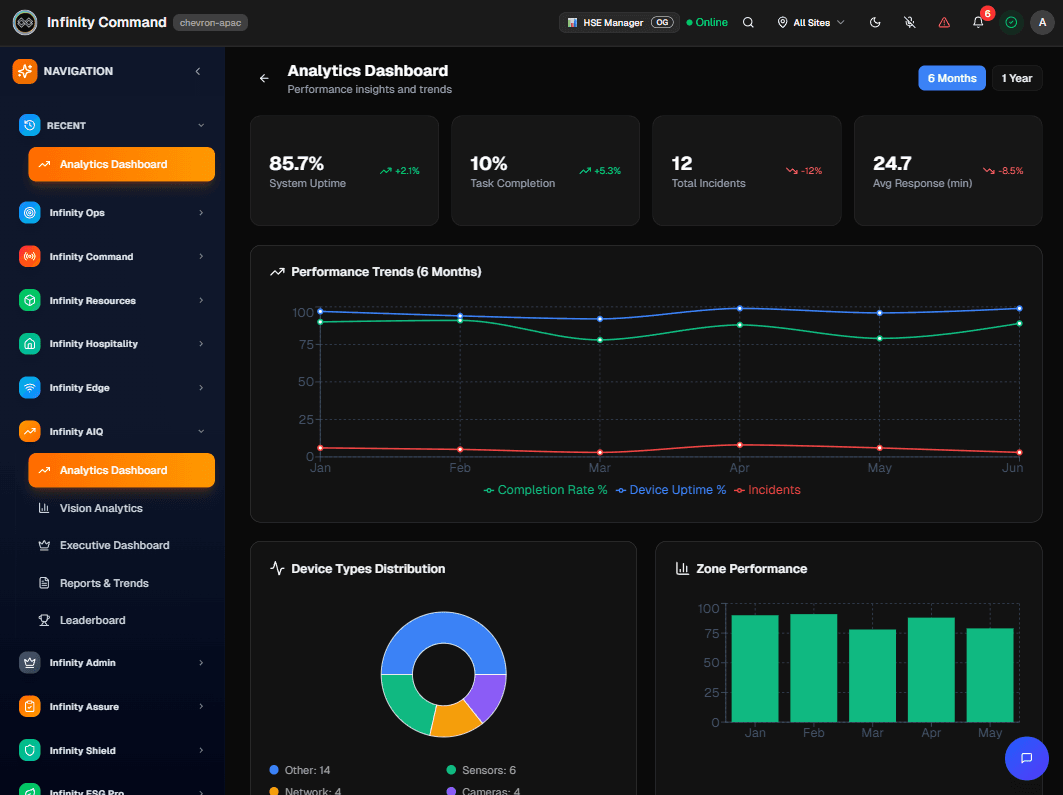Screen dimensions: 1063x795
Task: Select the 6 Months range button
Action: pyautogui.click(x=952, y=78)
